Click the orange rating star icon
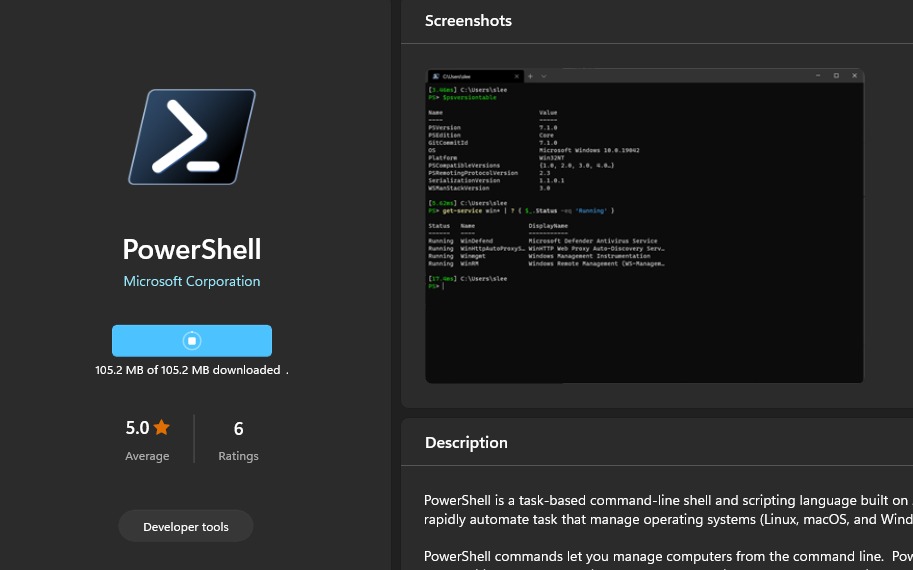Image resolution: width=913 pixels, height=570 pixels. [x=161, y=428]
